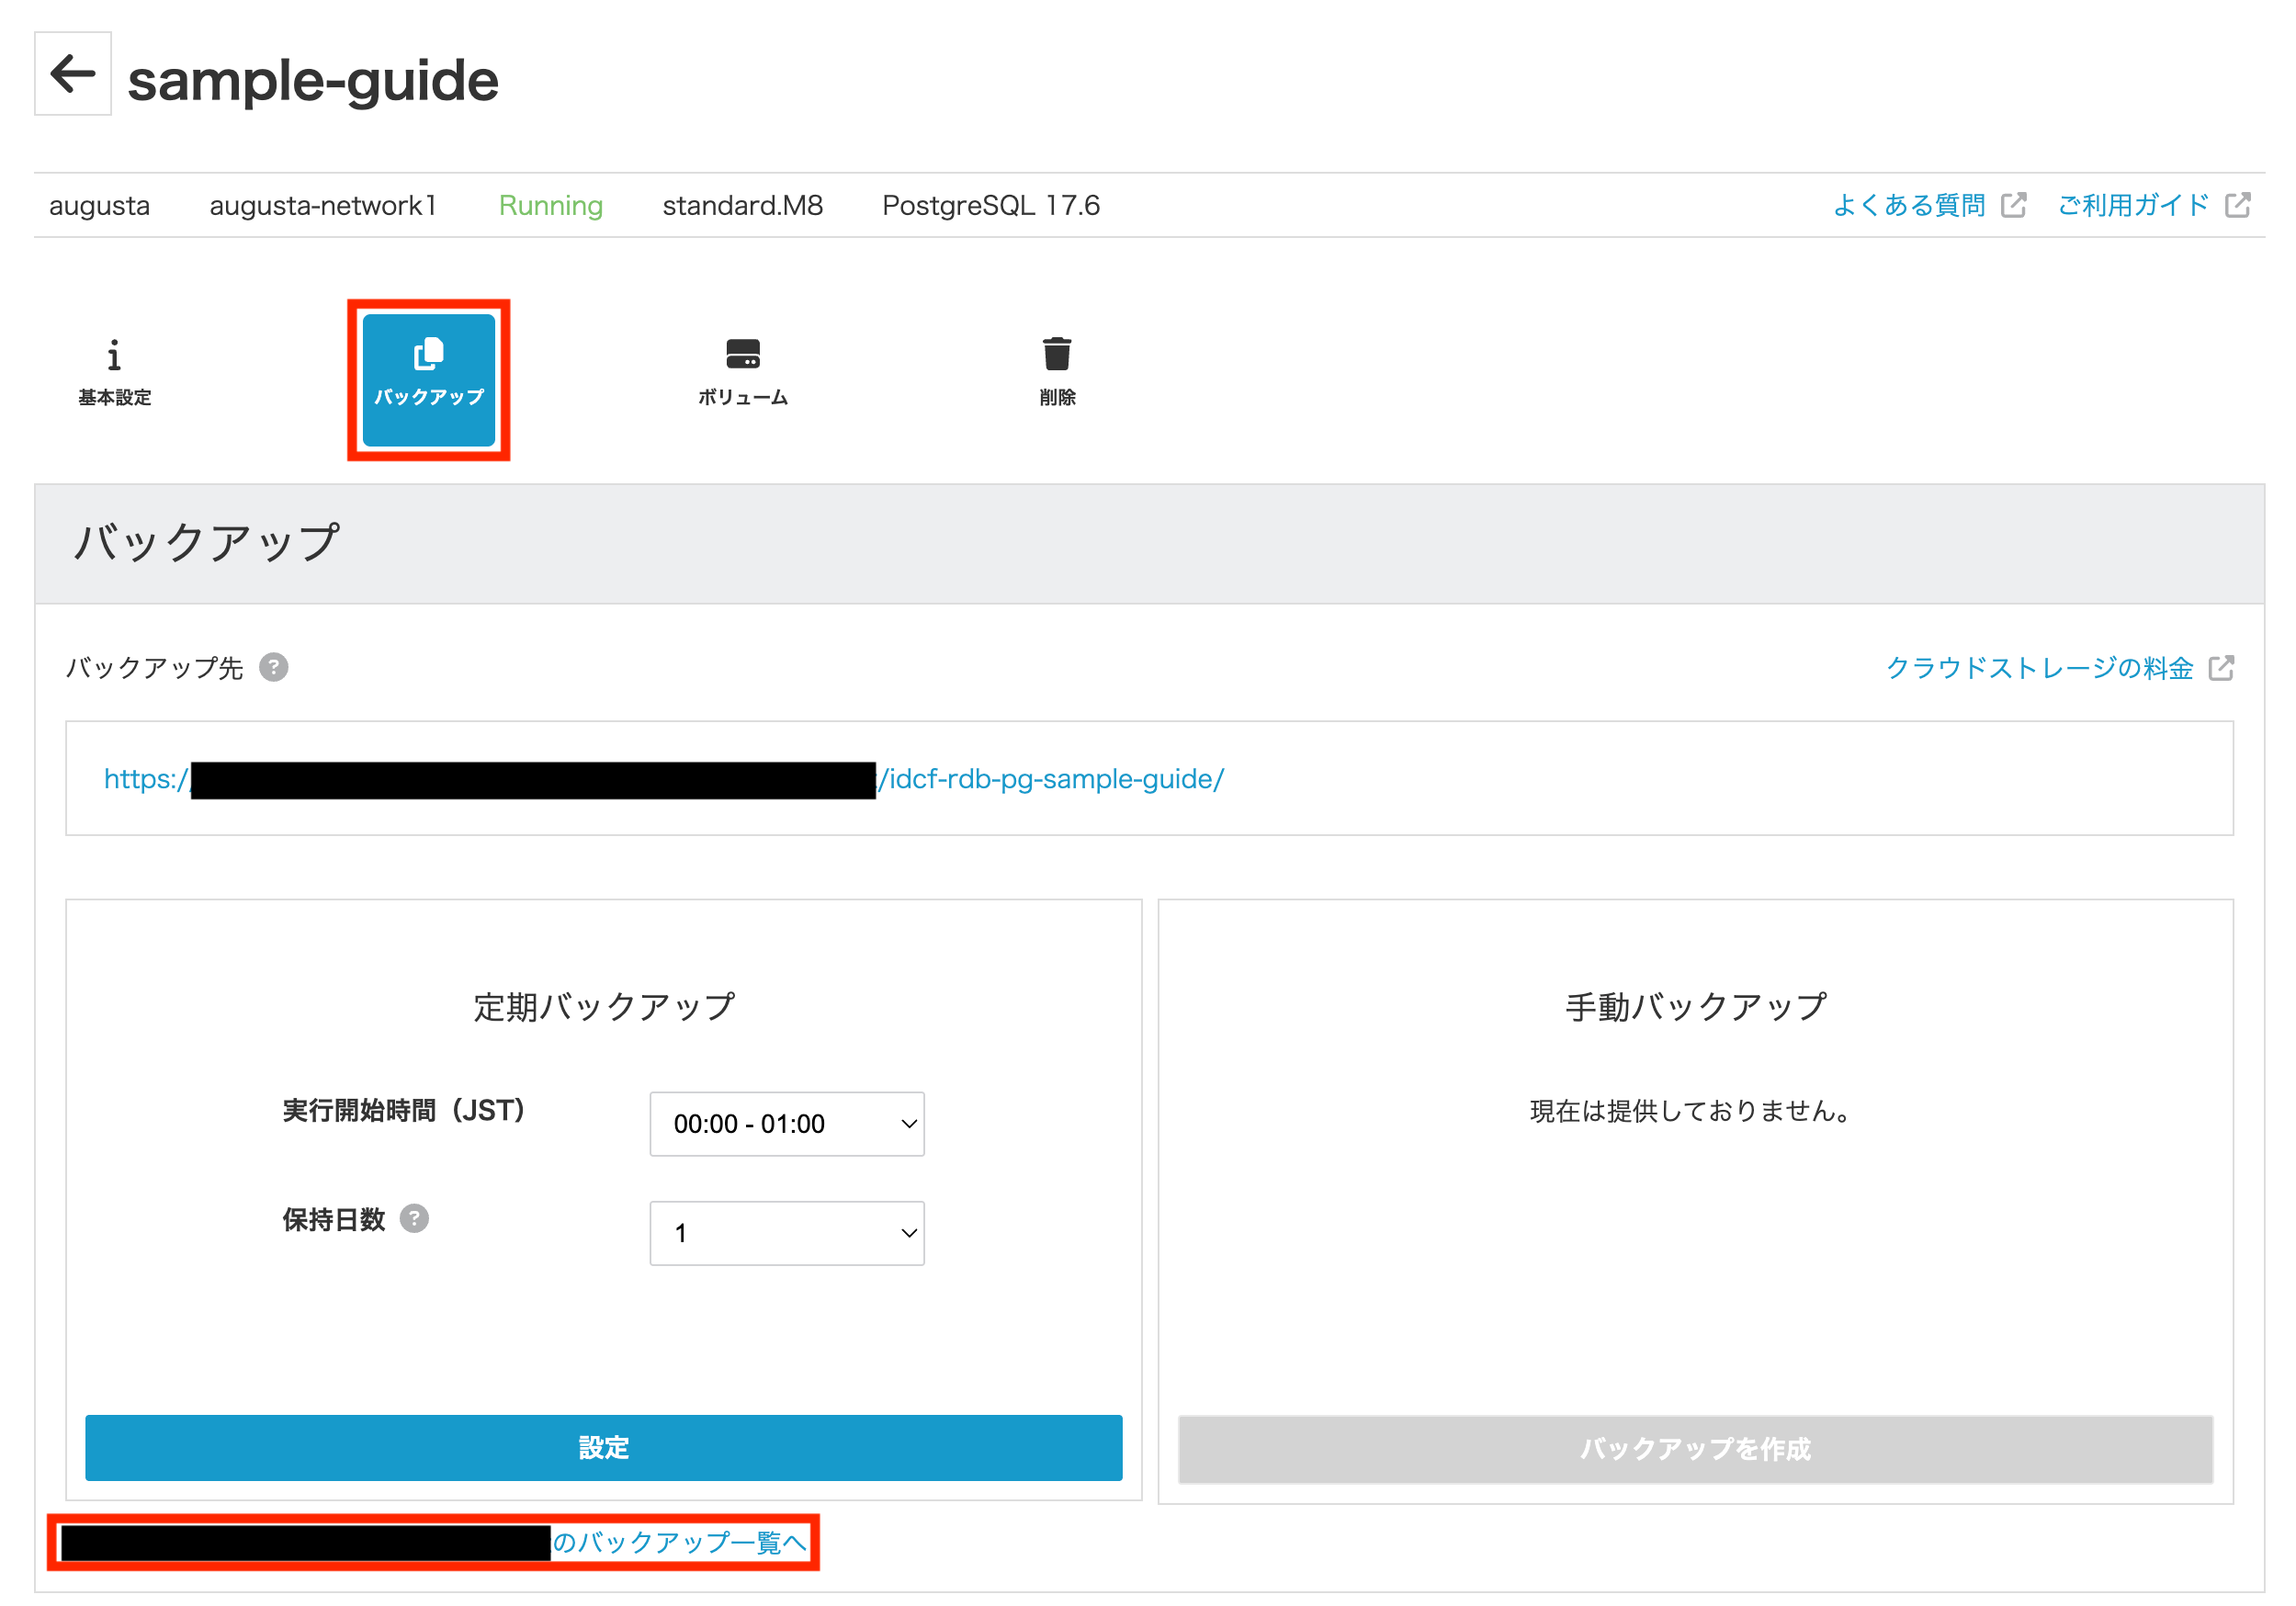
Task: Open the クラウドストレージの料金 link
Action: (x=2039, y=668)
